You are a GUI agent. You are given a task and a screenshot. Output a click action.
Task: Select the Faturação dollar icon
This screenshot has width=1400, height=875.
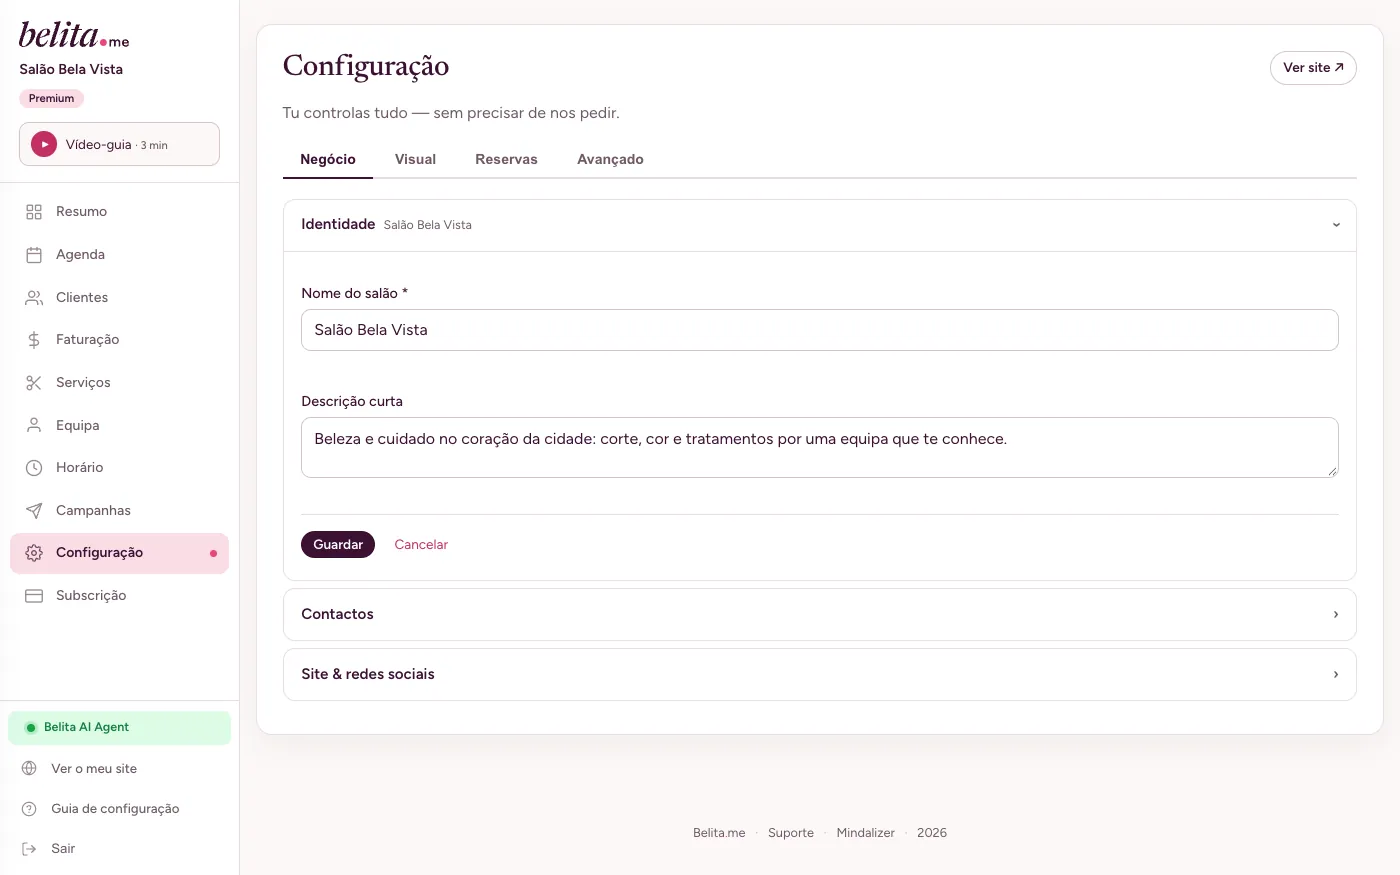point(34,340)
